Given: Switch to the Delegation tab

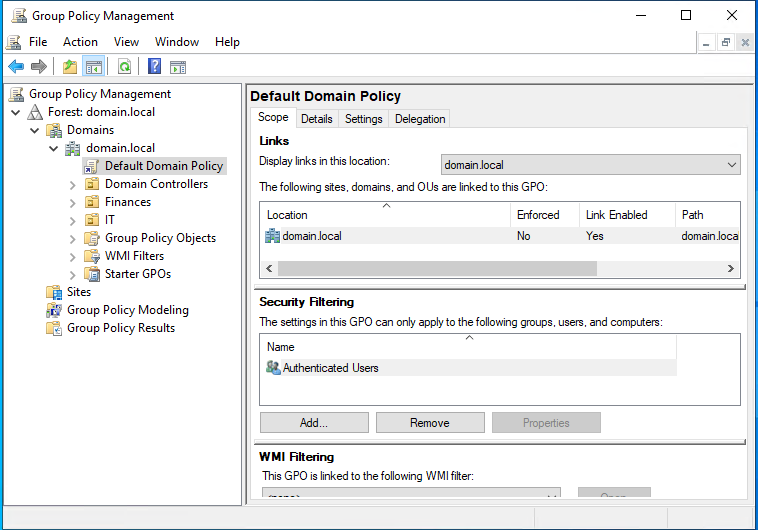Looking at the screenshot, I should pyautogui.click(x=420, y=119).
